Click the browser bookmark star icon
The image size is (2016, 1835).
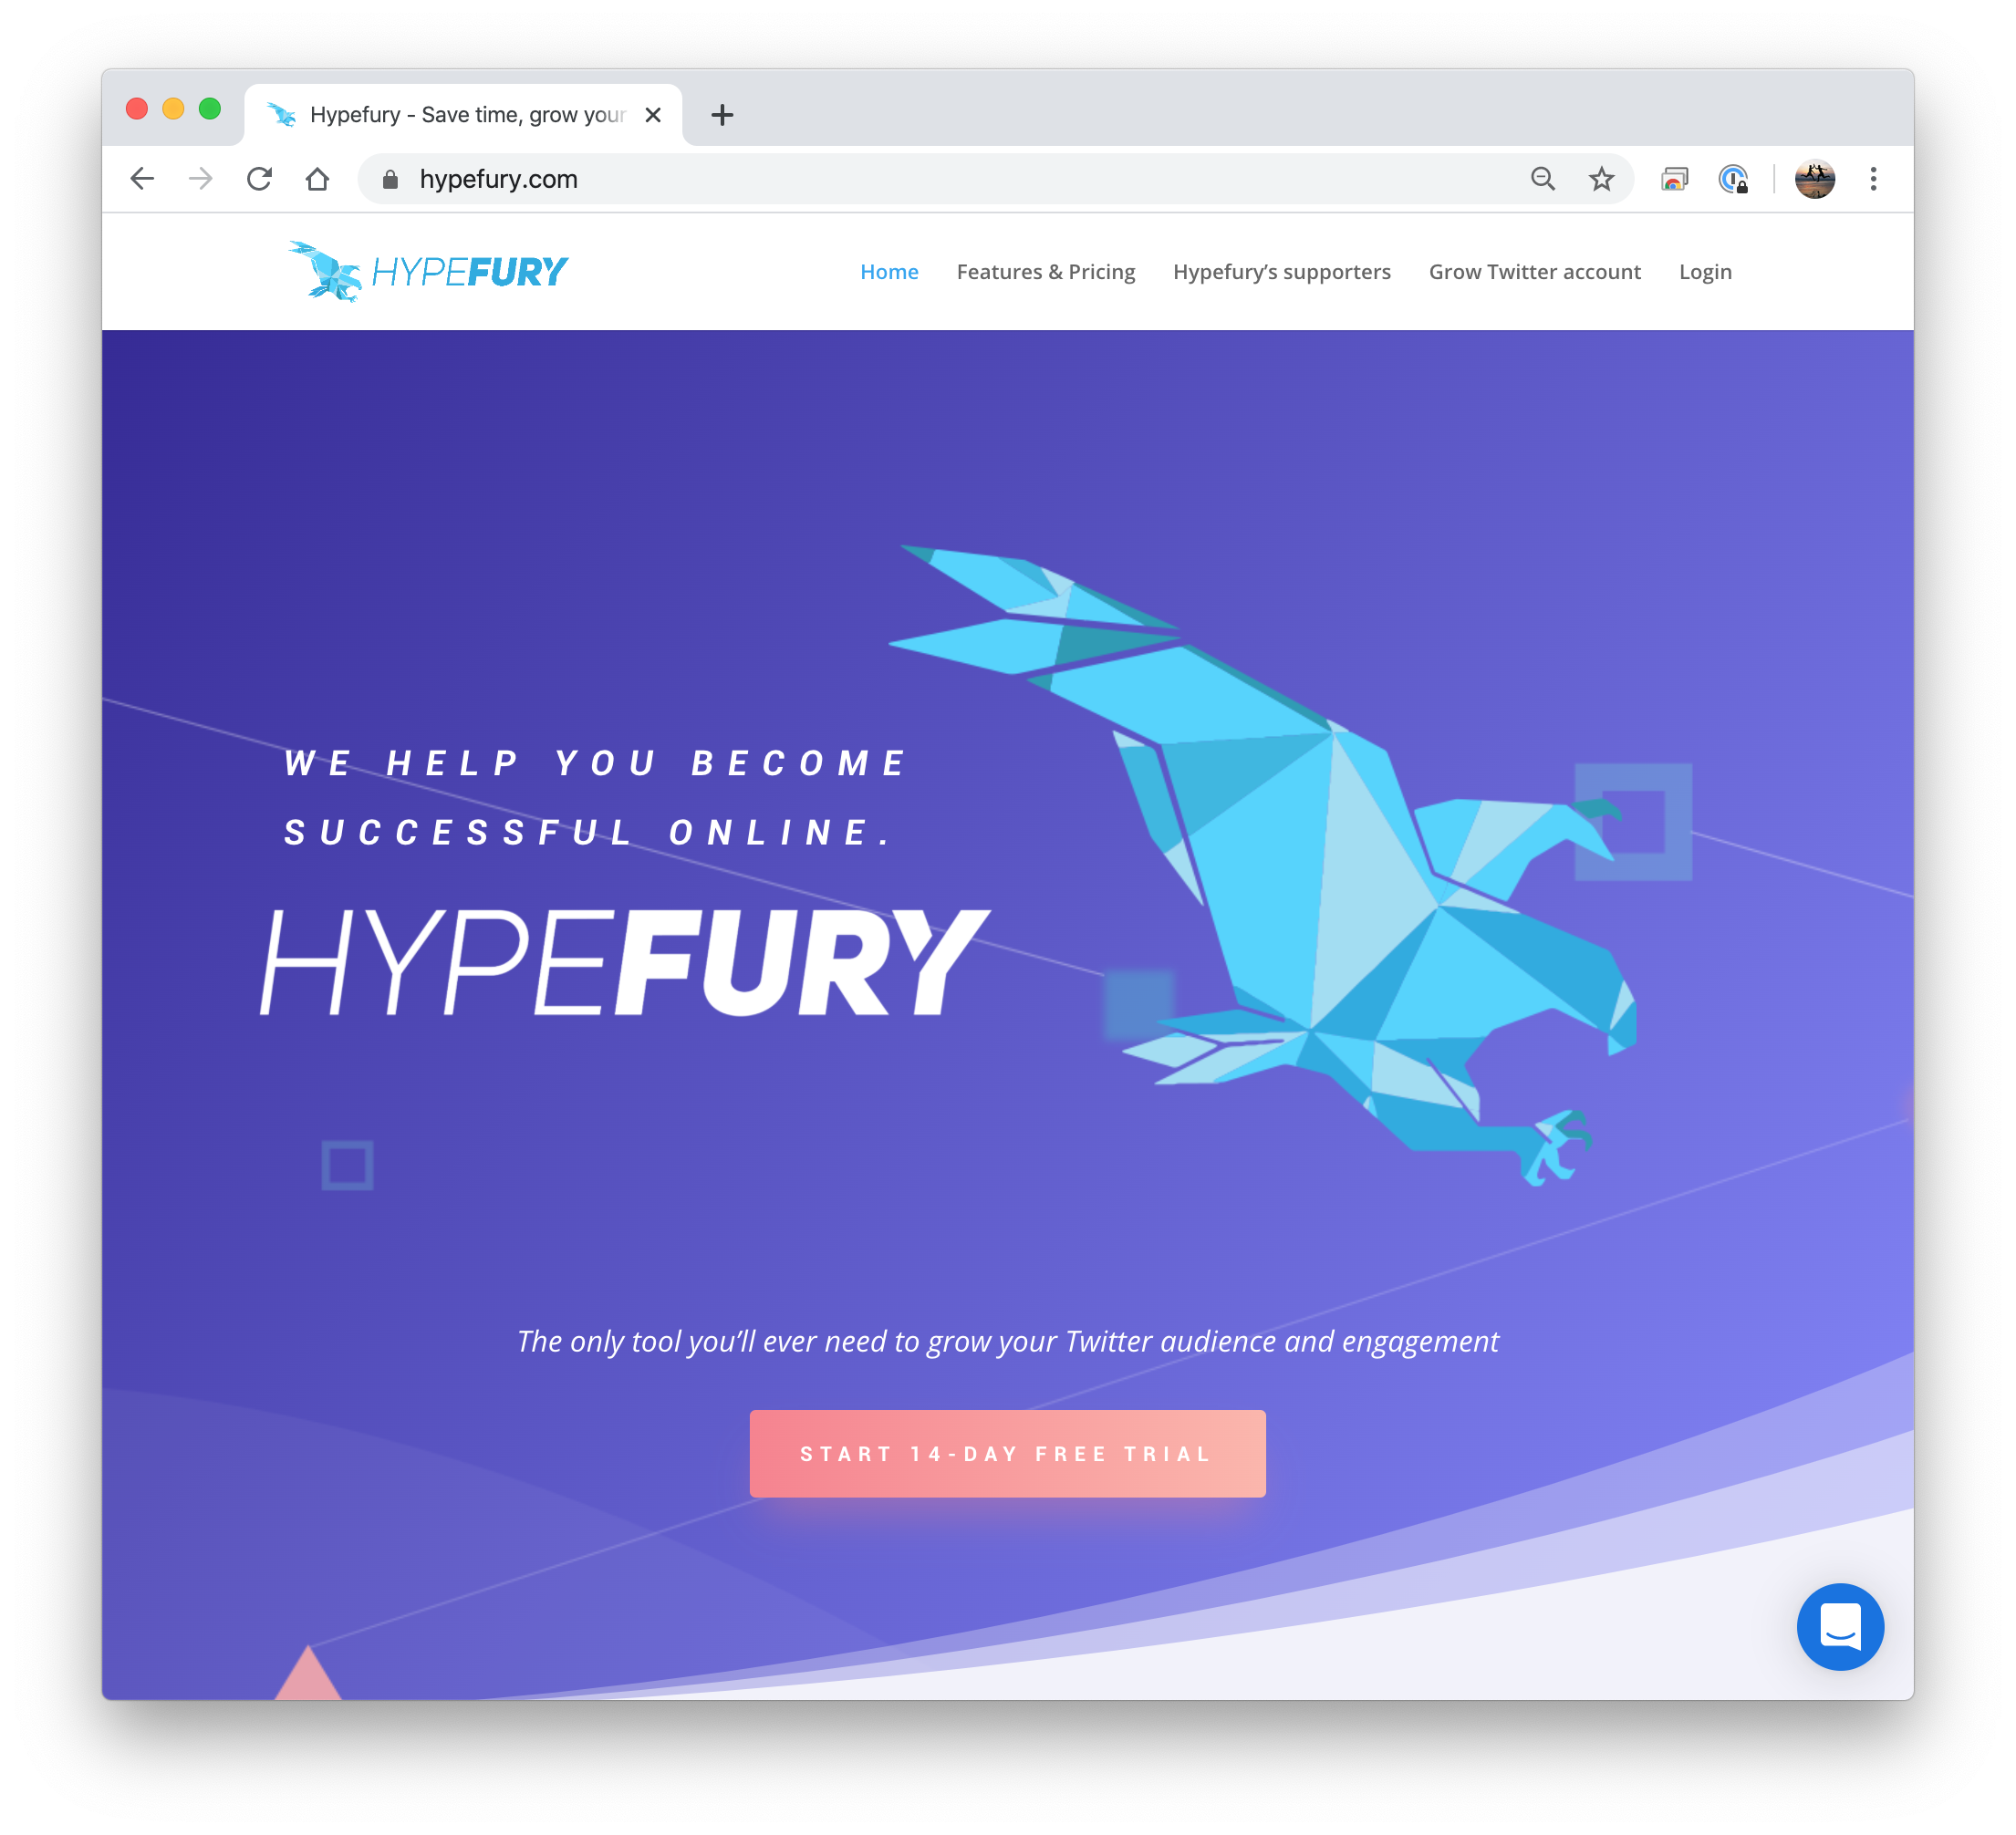coord(1602,179)
